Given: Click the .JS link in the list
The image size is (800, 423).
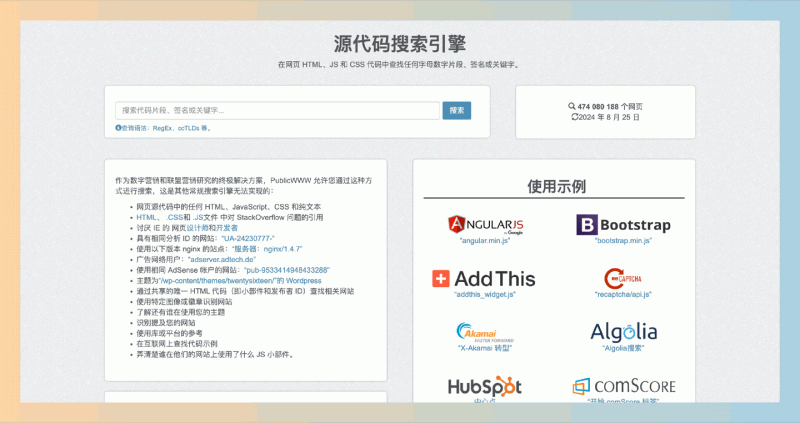Looking at the screenshot, I should [x=198, y=217].
